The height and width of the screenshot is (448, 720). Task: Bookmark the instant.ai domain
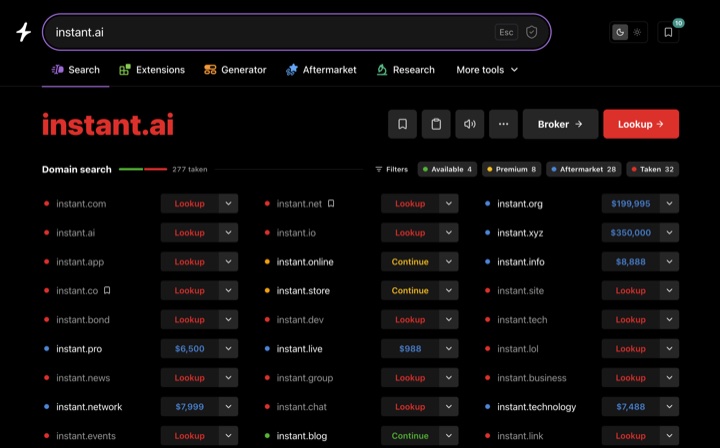point(402,124)
